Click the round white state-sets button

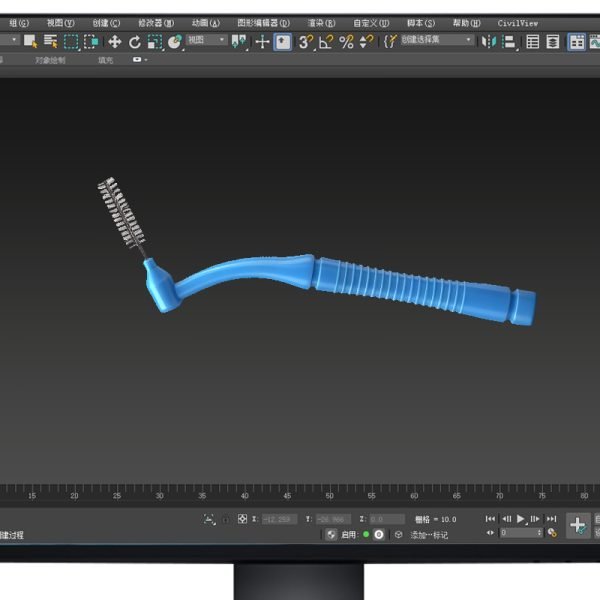coord(379,535)
